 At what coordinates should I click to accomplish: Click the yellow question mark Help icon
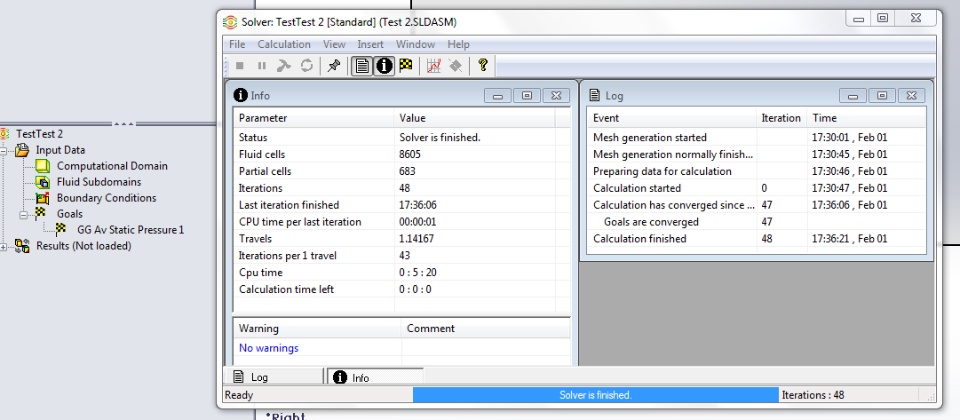coord(482,66)
